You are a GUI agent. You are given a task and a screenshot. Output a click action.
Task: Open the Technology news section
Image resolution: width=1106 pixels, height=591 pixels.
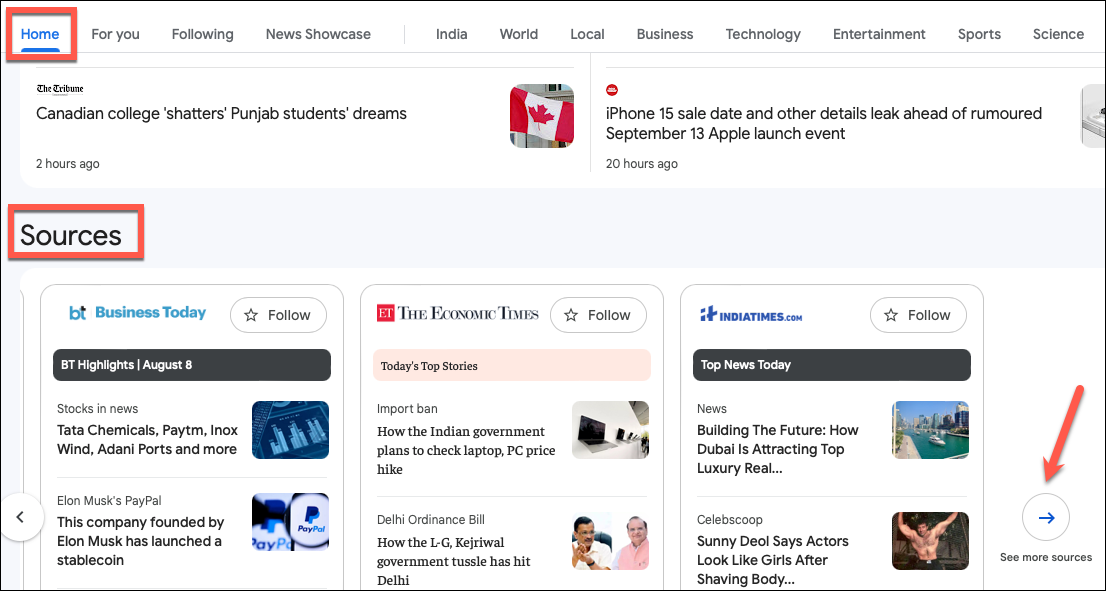coord(762,34)
